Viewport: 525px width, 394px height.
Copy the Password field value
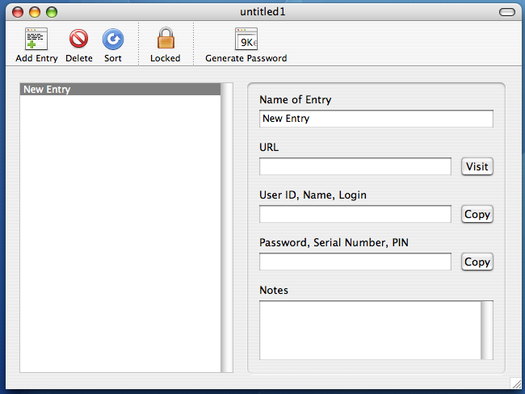click(x=477, y=262)
